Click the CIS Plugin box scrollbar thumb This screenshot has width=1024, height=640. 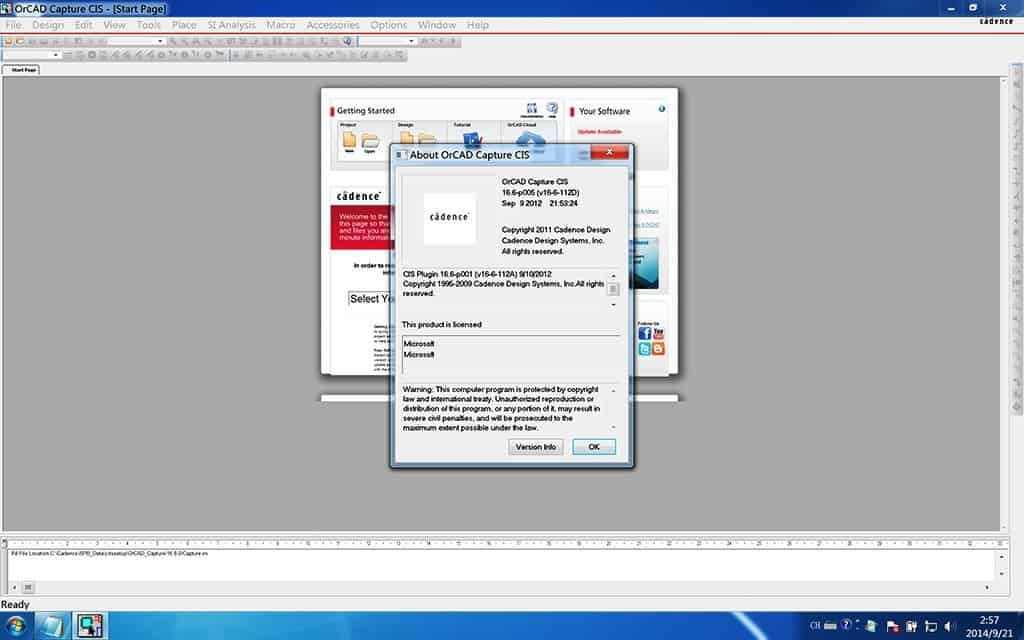(613, 289)
